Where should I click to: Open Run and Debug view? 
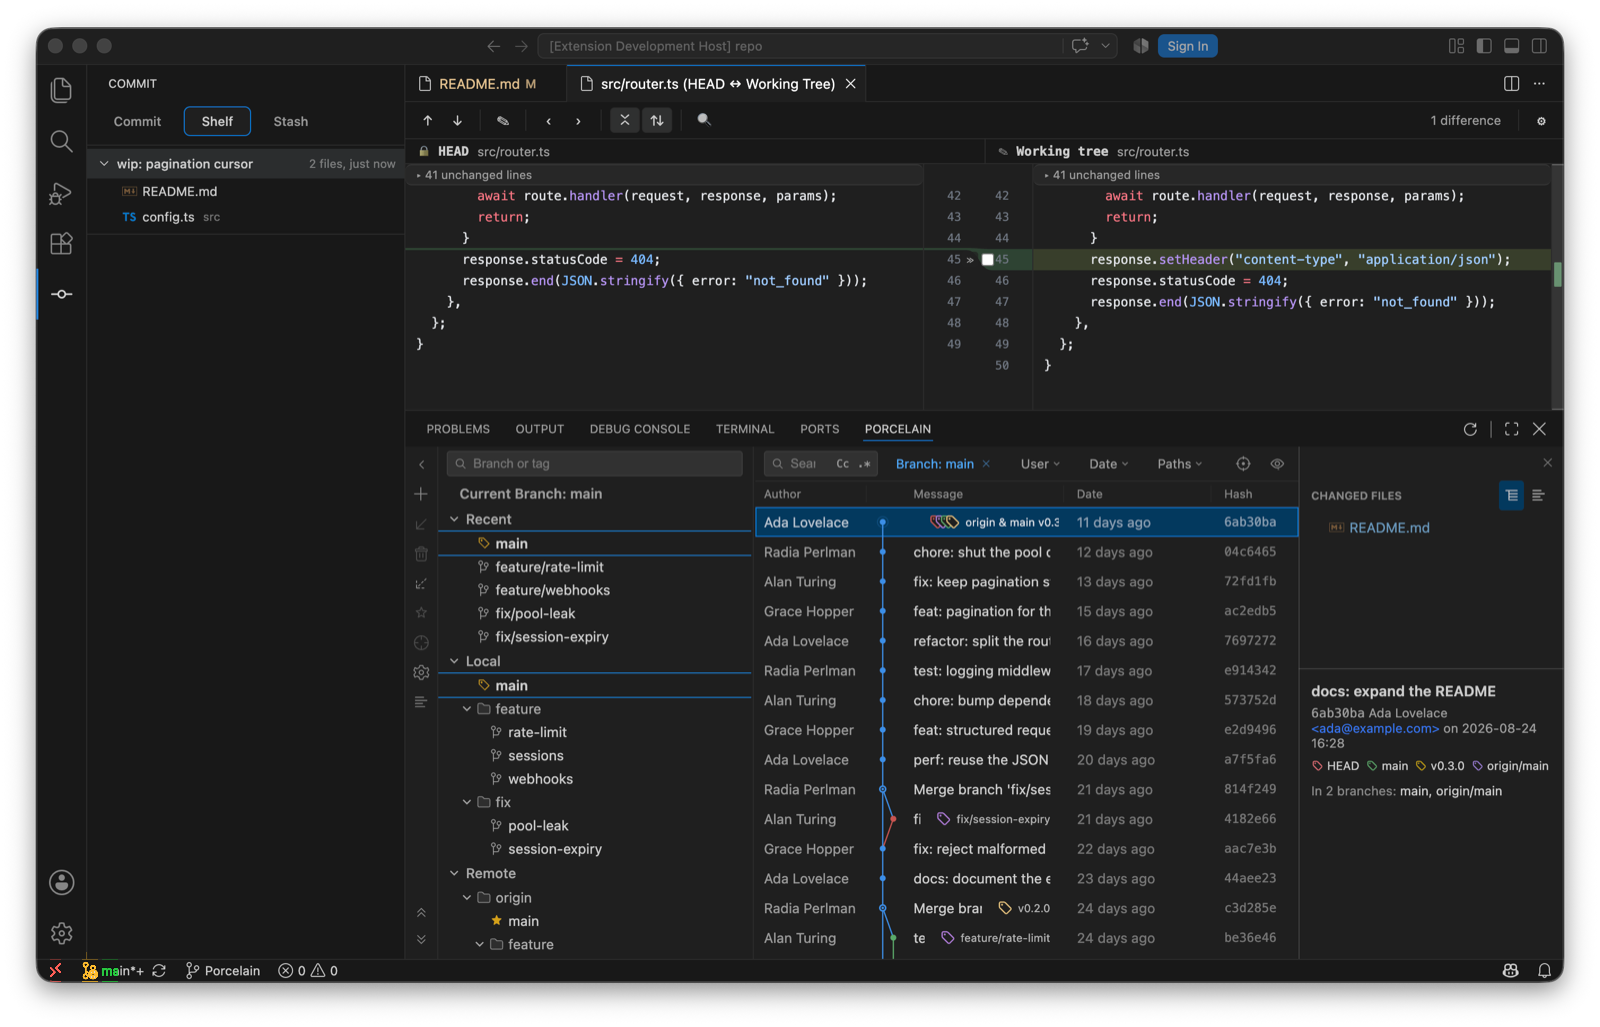point(61,193)
